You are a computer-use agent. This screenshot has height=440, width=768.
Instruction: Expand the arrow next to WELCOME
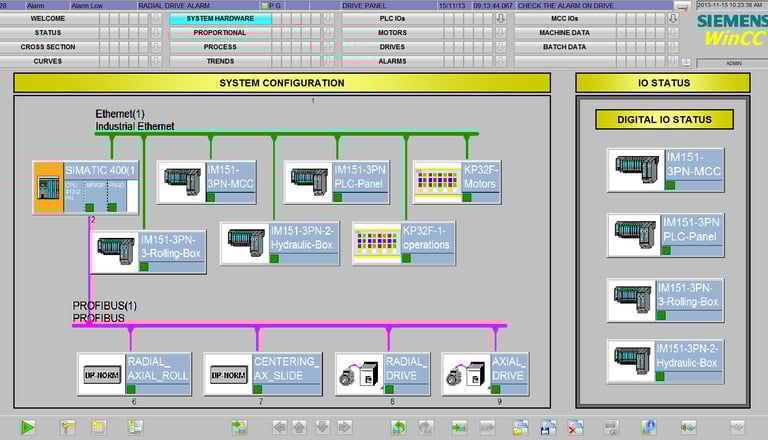click(156, 19)
